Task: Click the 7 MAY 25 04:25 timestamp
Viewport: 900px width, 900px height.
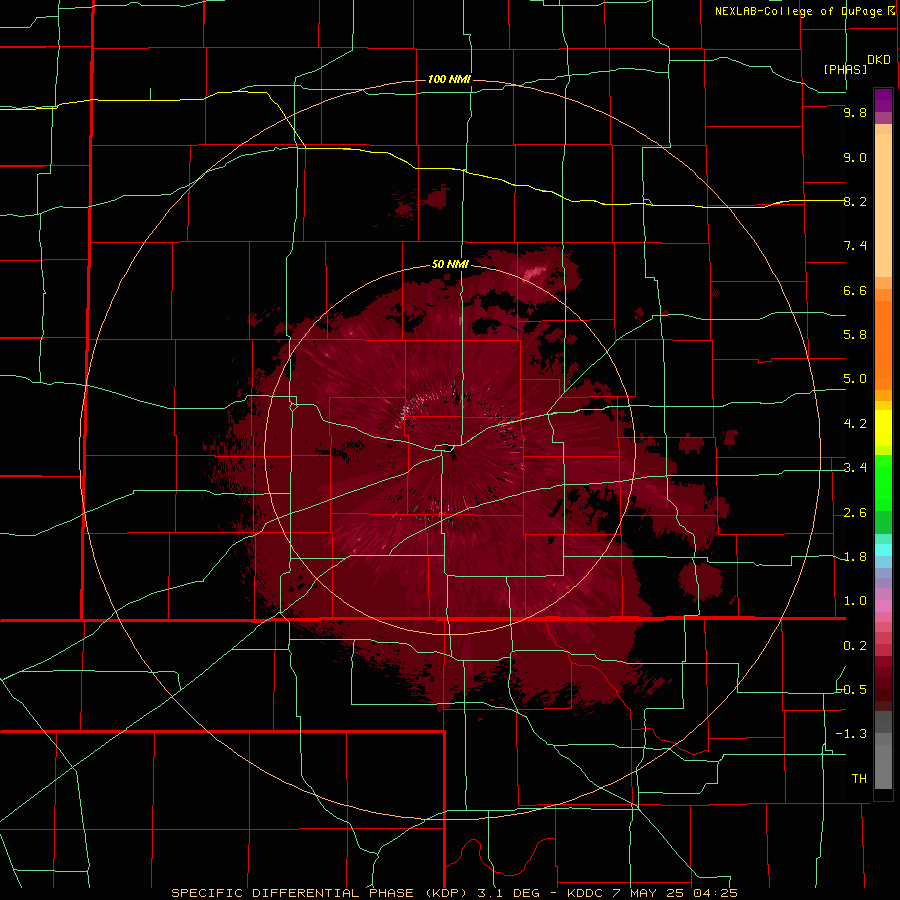Action: (675, 893)
